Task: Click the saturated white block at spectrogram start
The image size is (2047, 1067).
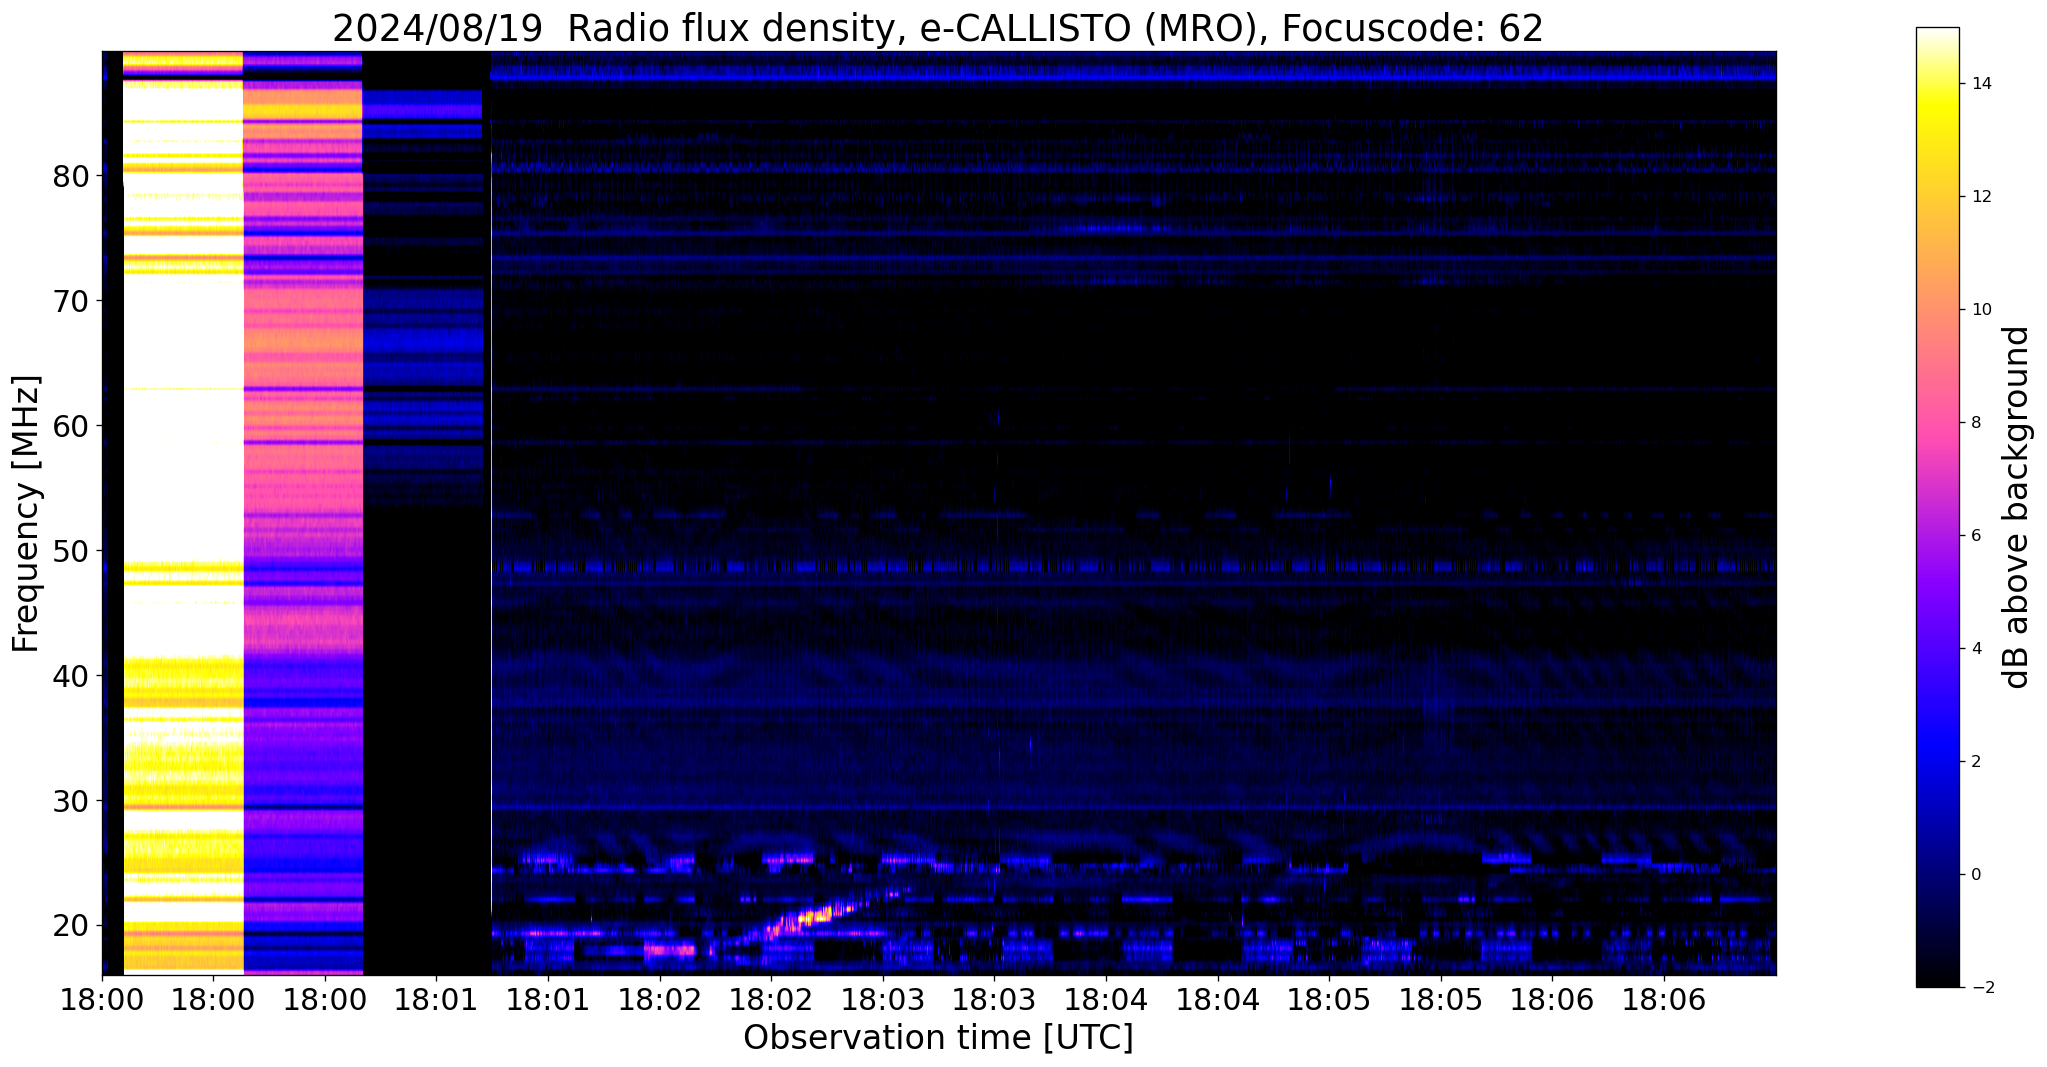Action: click(183, 512)
